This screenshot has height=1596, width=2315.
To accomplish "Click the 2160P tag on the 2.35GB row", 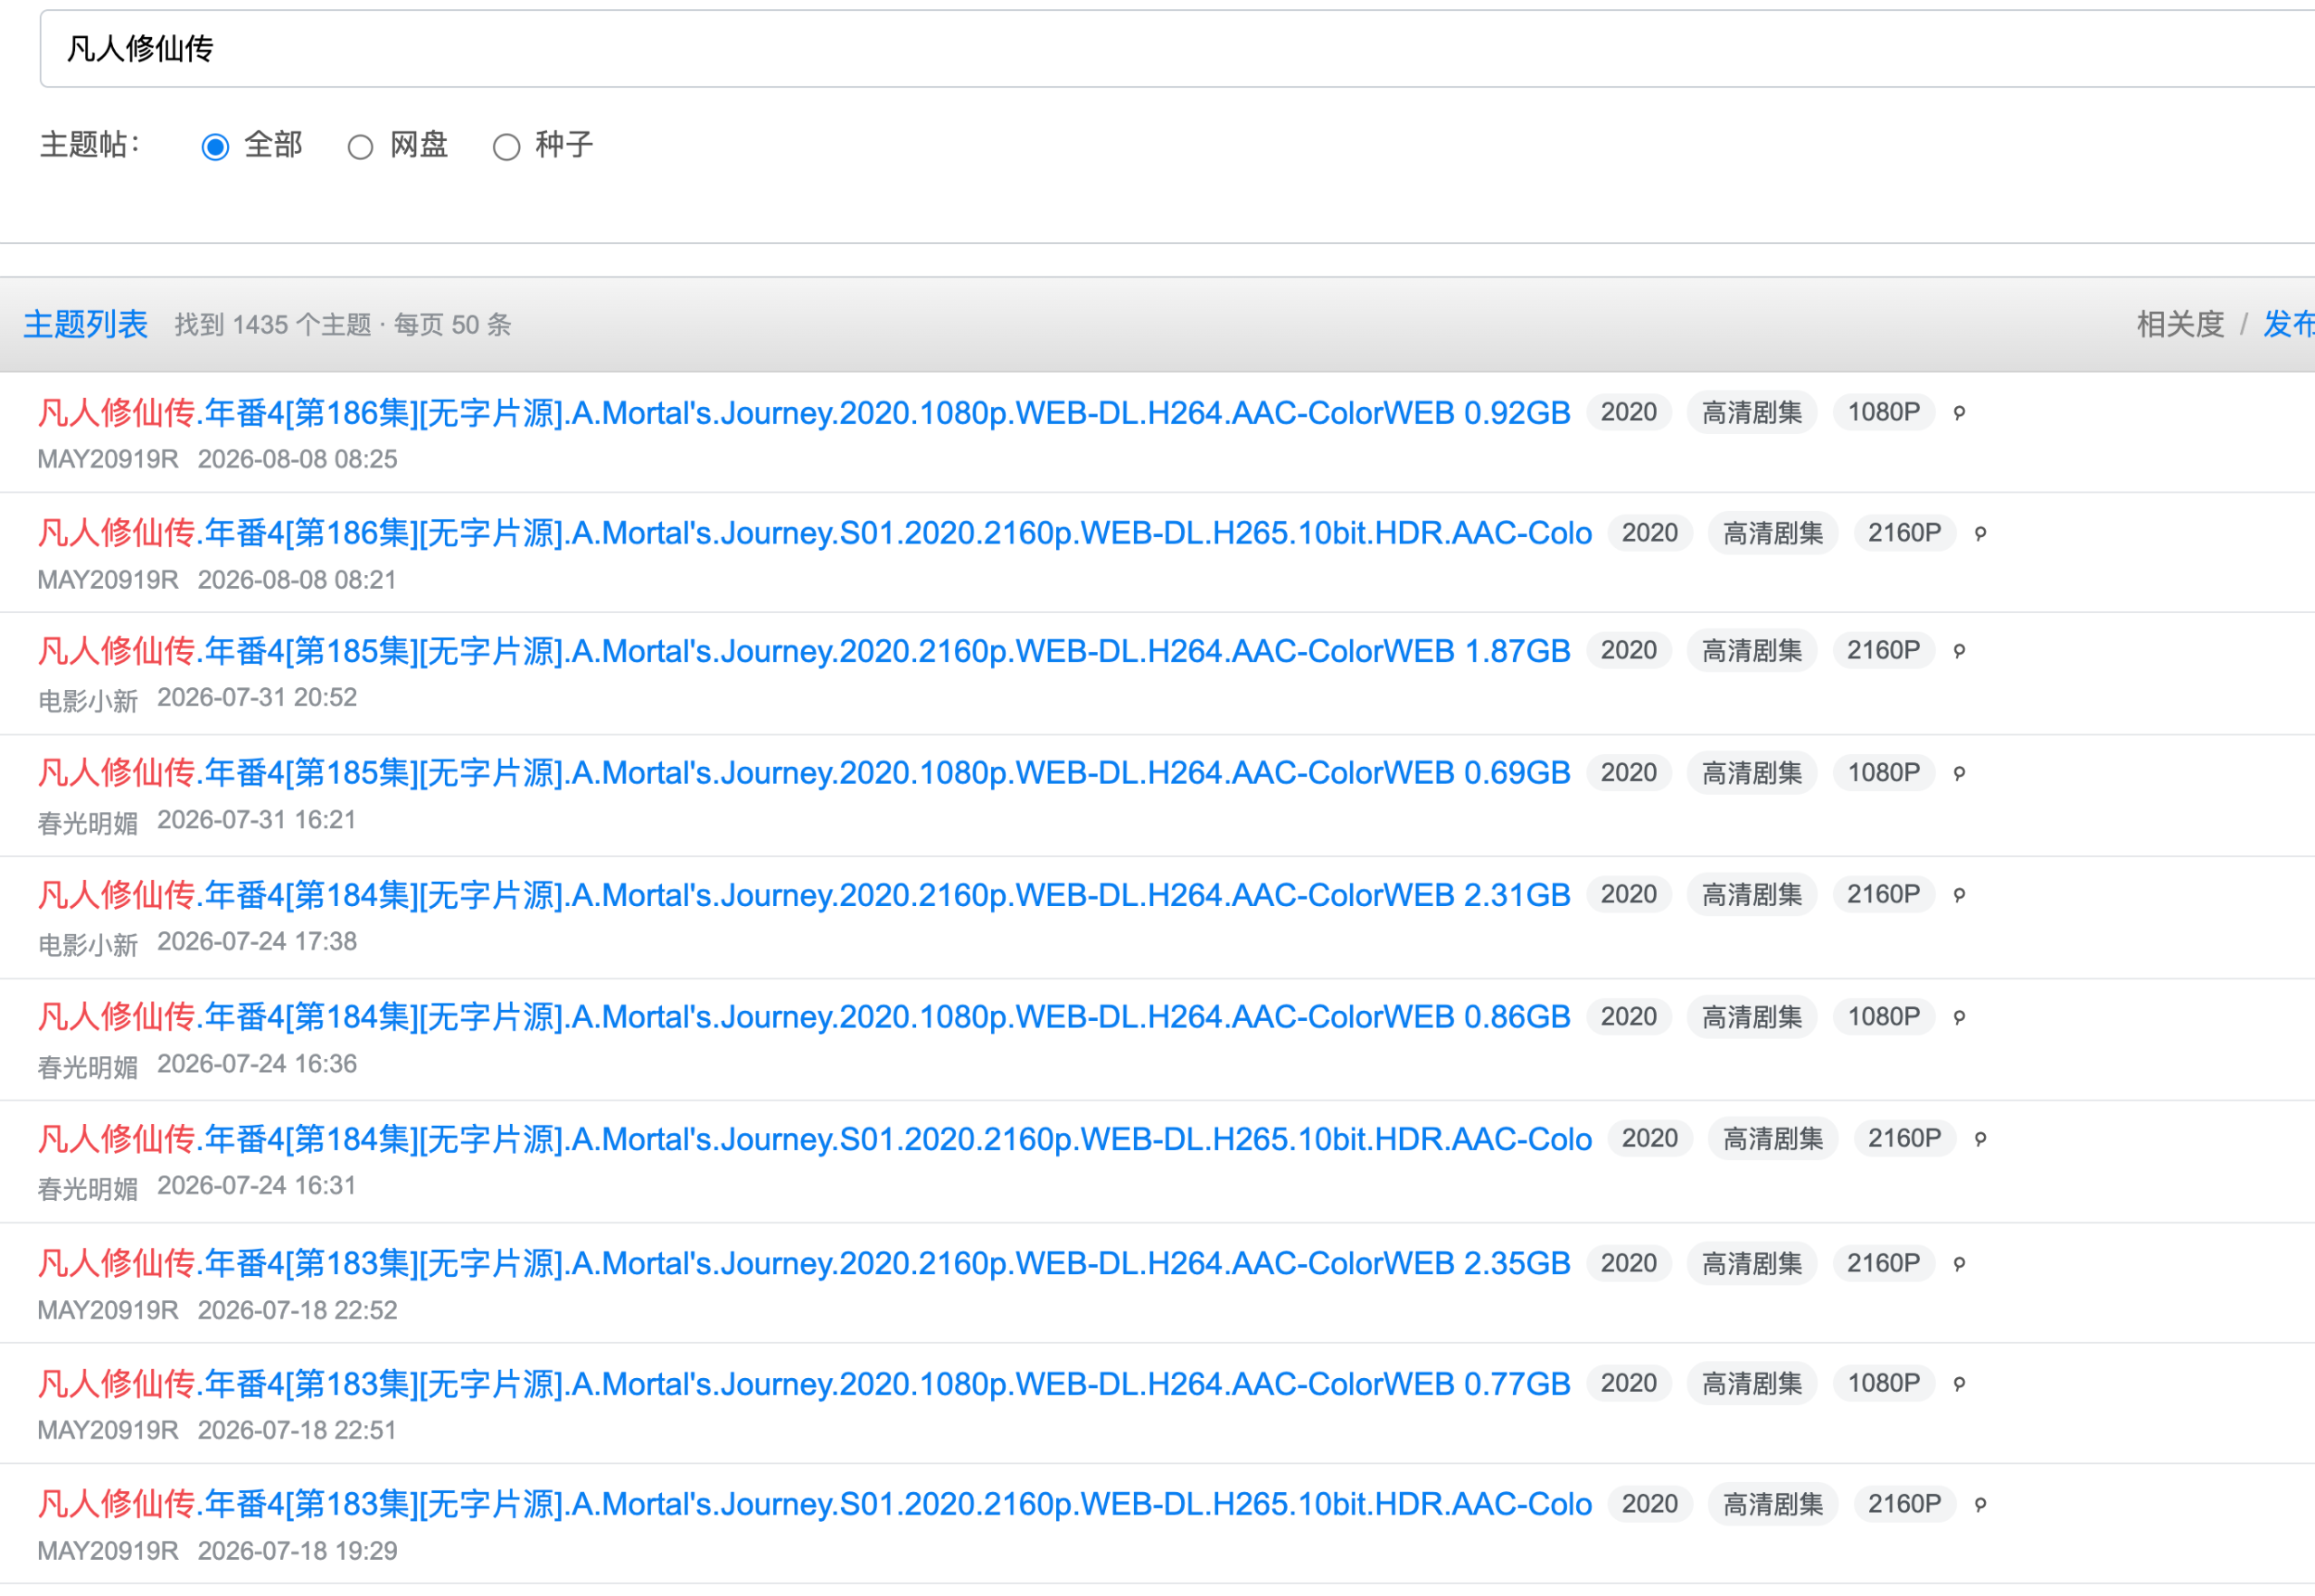I will 1883,1264.
